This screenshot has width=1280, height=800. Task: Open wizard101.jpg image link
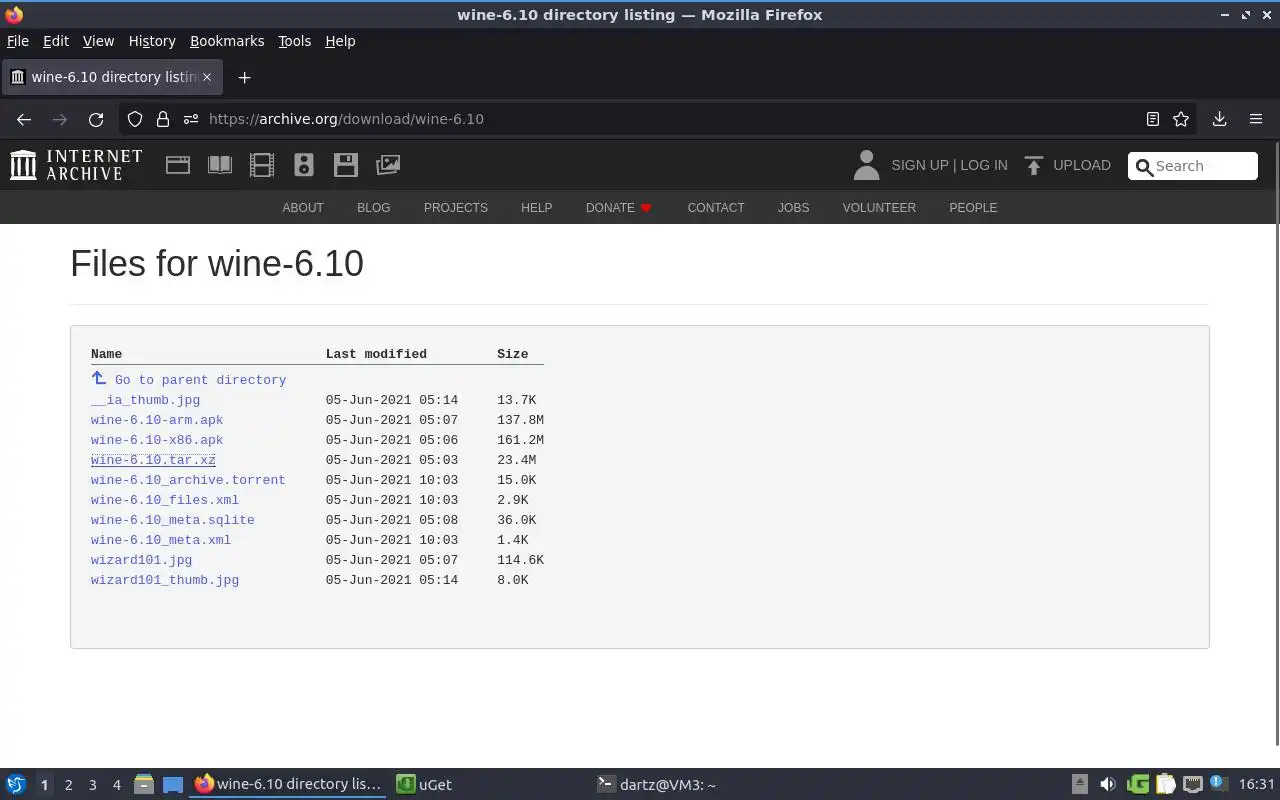click(x=141, y=560)
